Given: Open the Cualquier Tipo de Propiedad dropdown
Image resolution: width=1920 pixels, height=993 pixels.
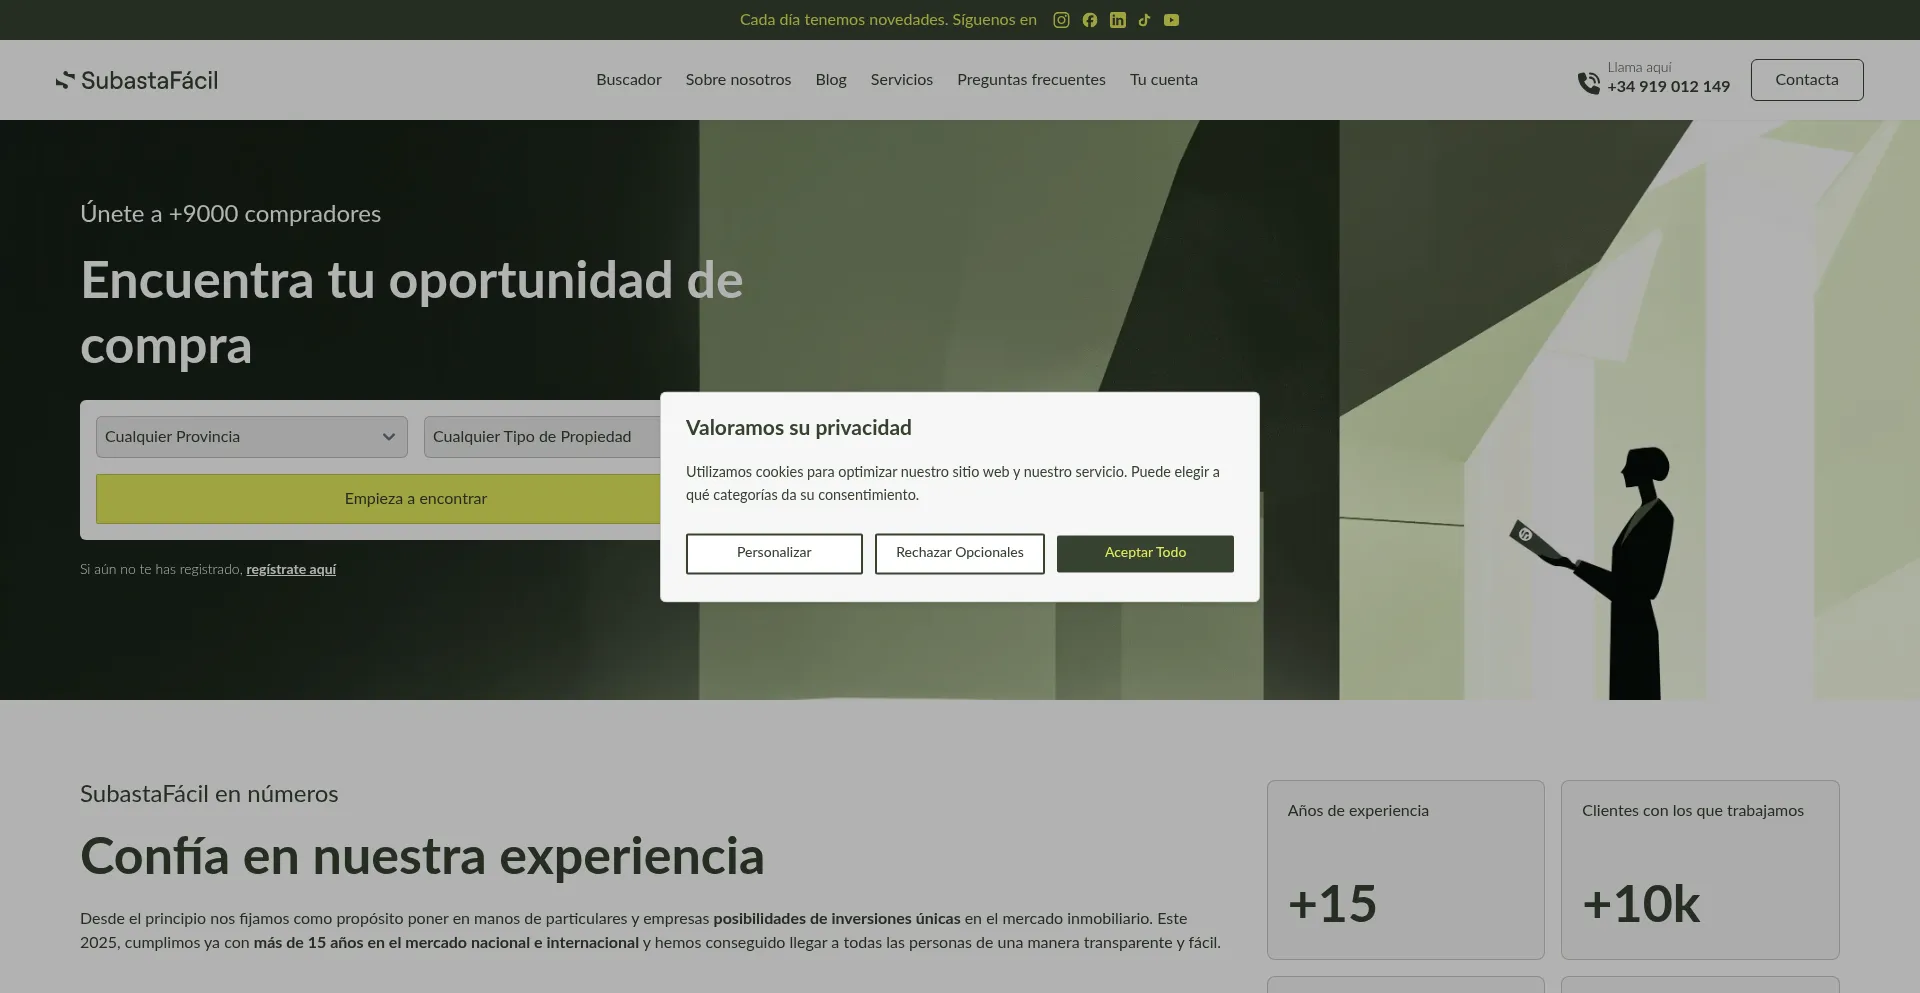Looking at the screenshot, I should coord(540,437).
